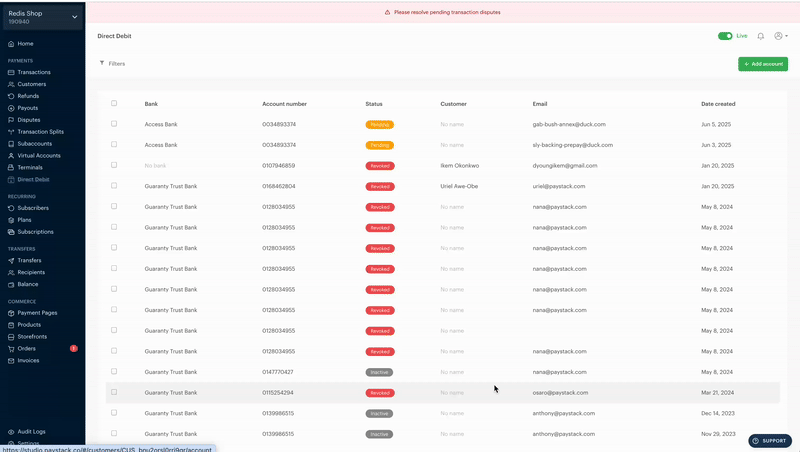Go to the Customers page

32,84
